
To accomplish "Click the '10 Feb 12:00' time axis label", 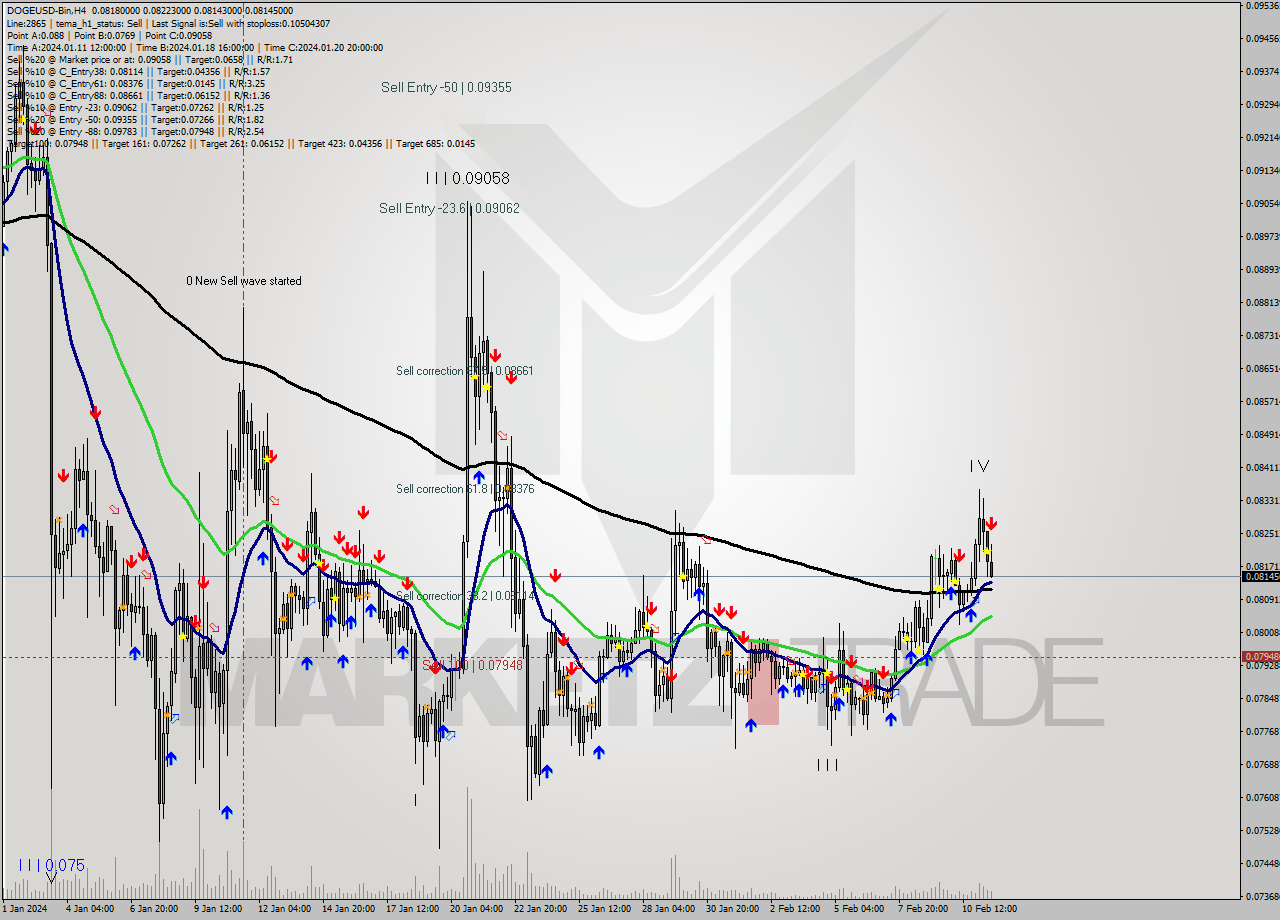I will tap(990, 909).
